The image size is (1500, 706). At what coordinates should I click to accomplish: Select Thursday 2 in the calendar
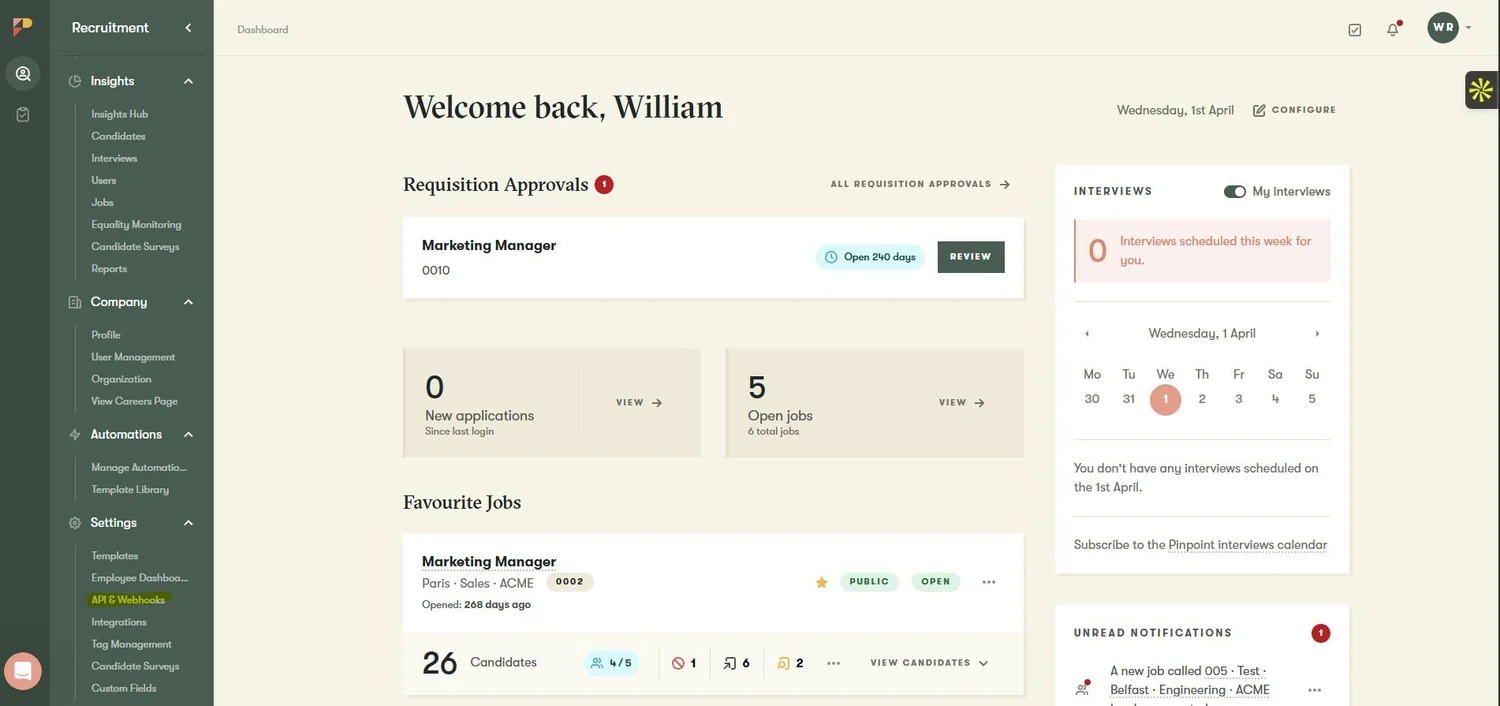click(x=1202, y=399)
